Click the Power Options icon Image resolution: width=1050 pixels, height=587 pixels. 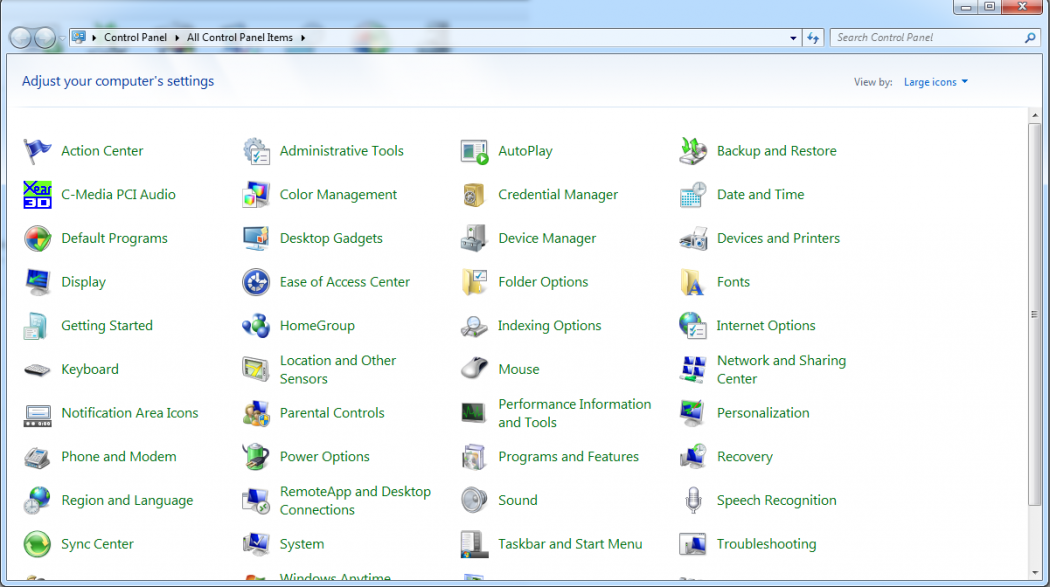[256, 457]
